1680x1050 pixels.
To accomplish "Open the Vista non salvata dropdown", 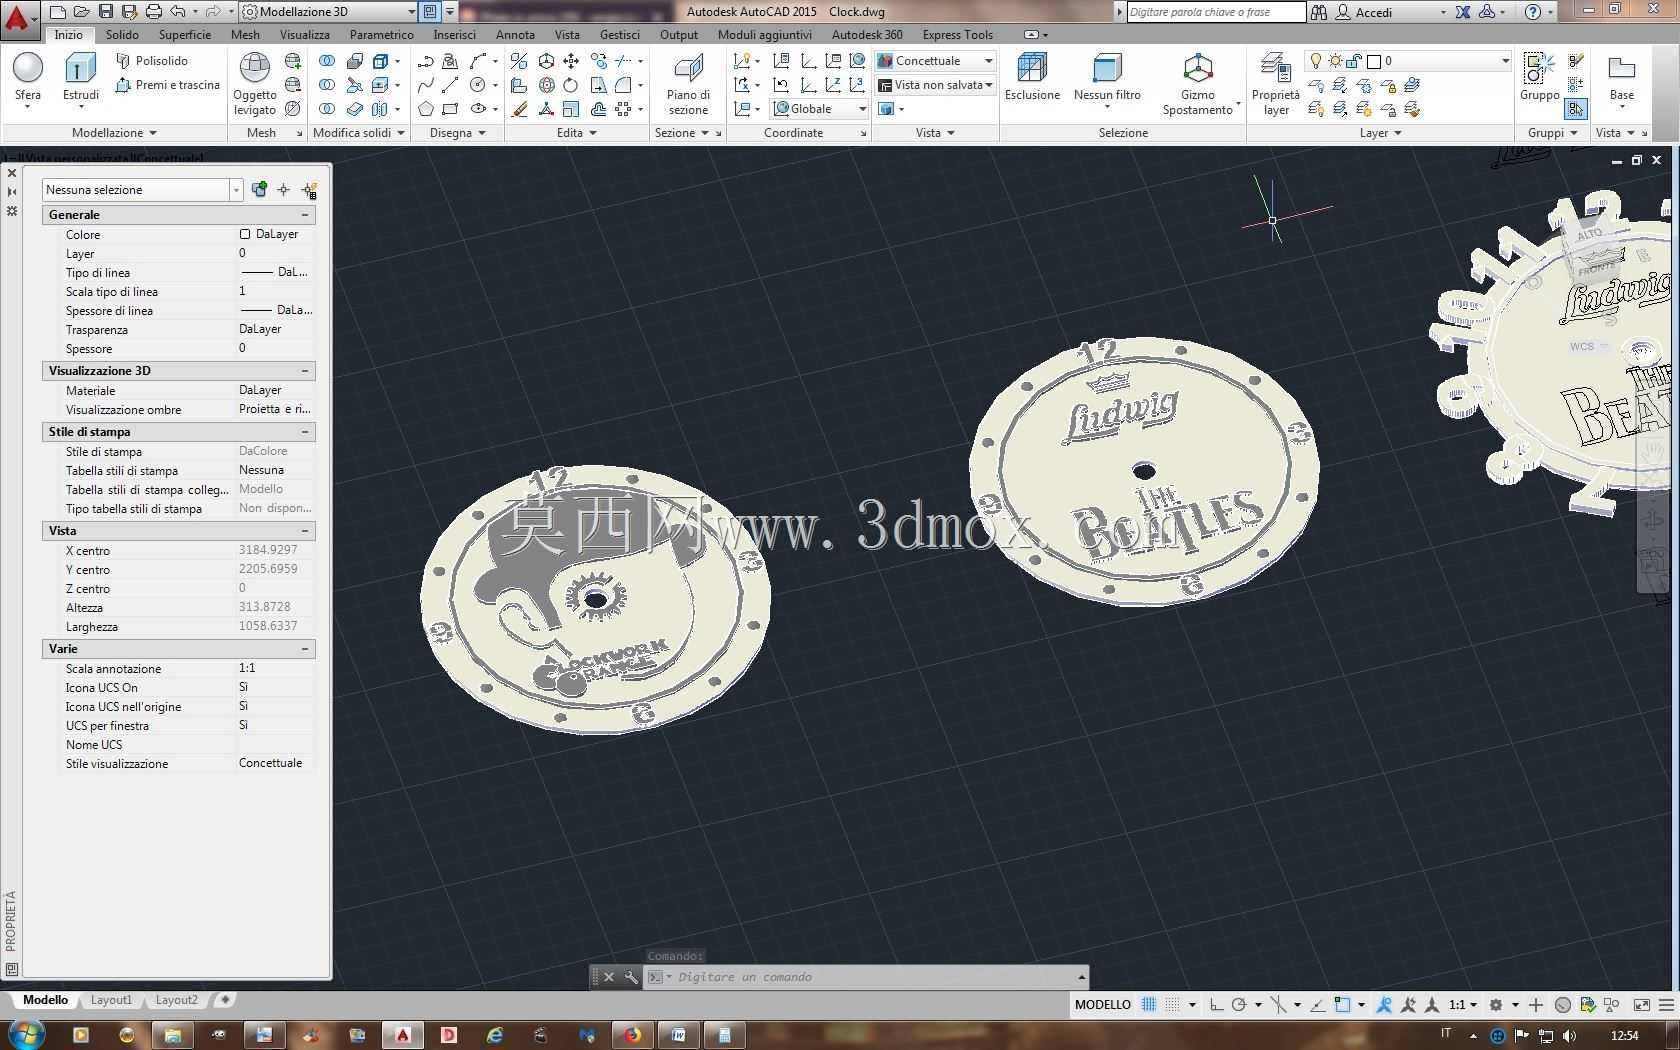I will (x=935, y=85).
